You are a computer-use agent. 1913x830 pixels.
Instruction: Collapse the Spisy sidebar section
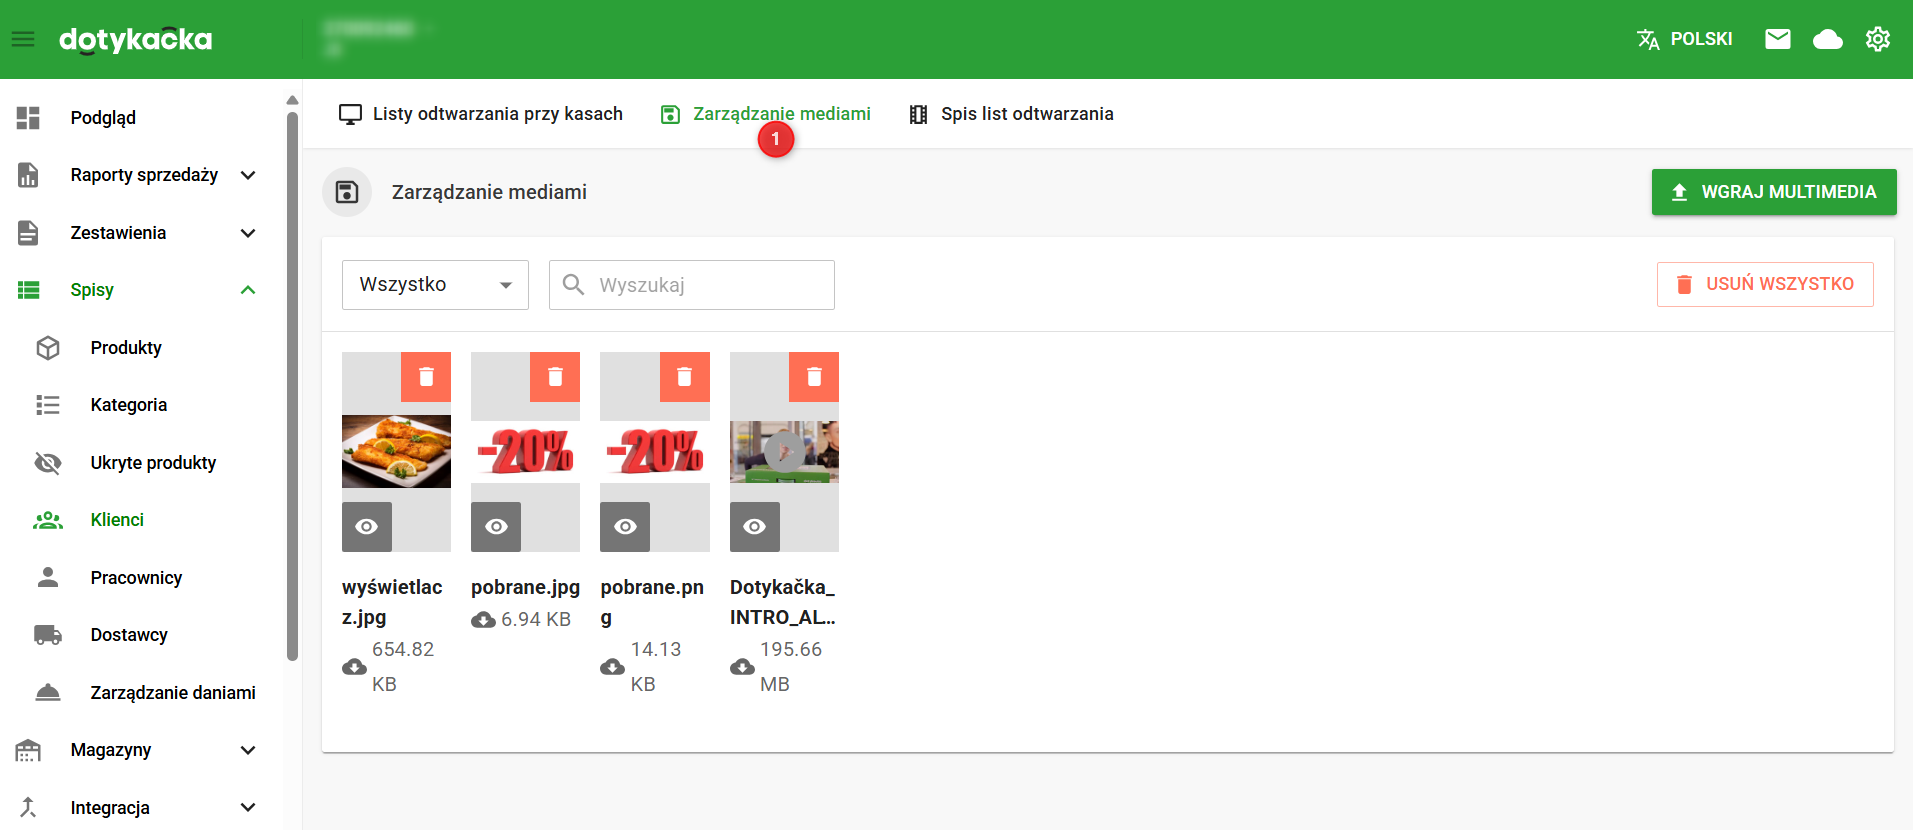(248, 290)
